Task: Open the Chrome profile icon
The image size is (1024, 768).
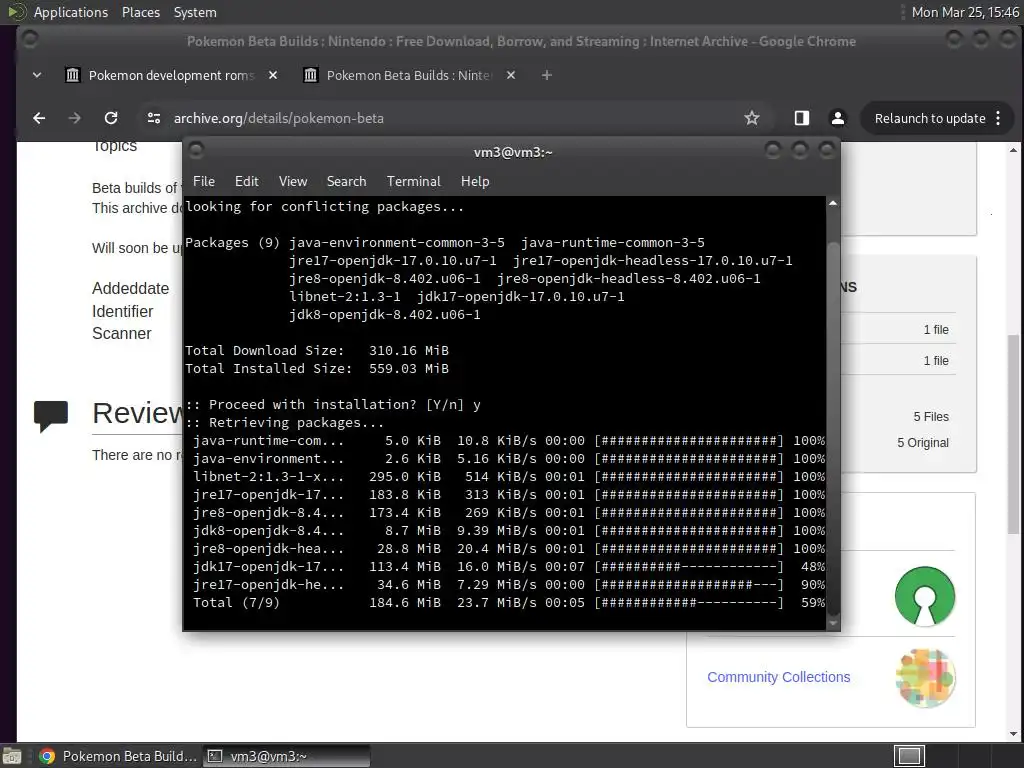Action: (837, 118)
